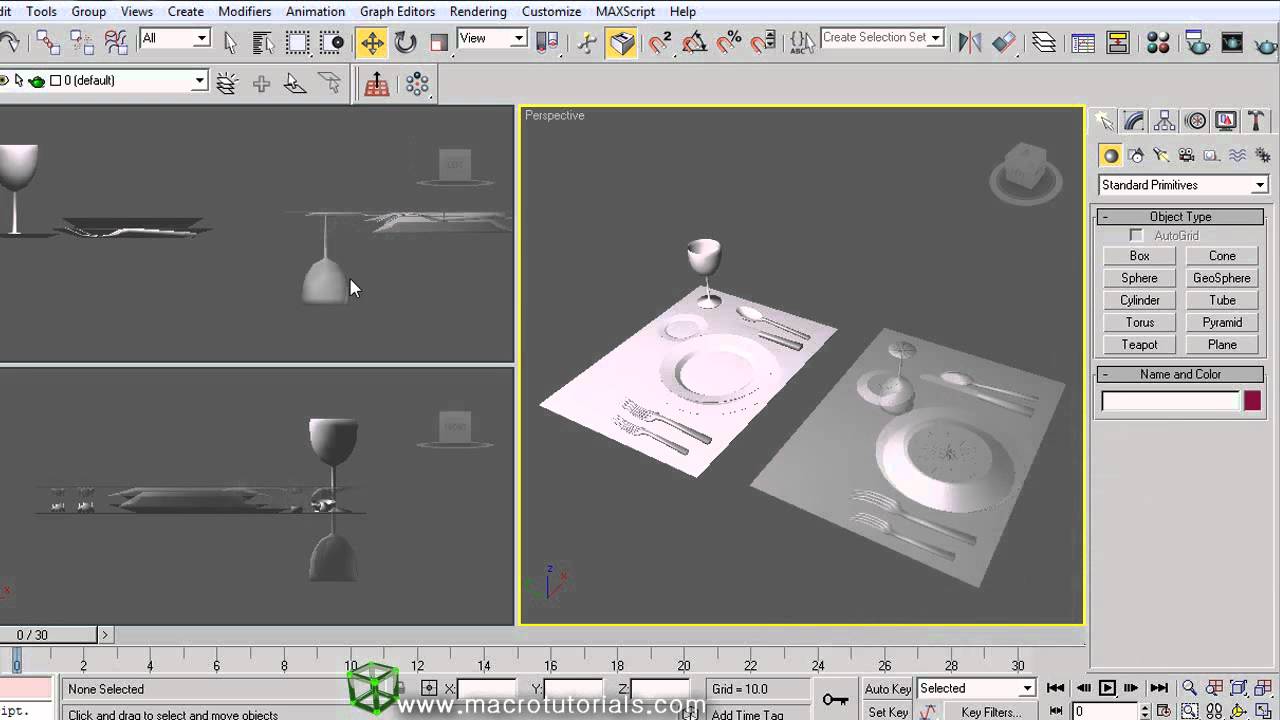This screenshot has height=720, width=1280.
Task: Switch to the Modify command panel tab
Action: pyautogui.click(x=1134, y=121)
